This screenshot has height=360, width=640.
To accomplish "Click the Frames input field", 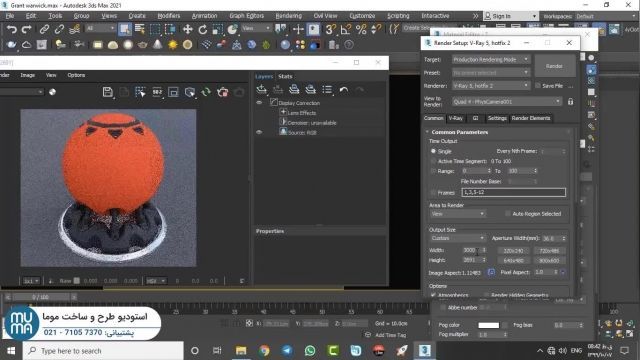I will pyautogui.click(x=513, y=192).
